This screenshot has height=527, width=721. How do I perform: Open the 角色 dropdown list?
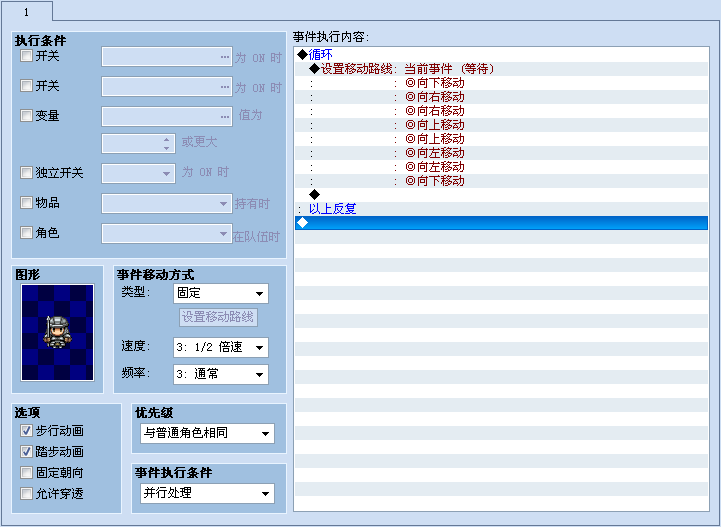coord(167,234)
